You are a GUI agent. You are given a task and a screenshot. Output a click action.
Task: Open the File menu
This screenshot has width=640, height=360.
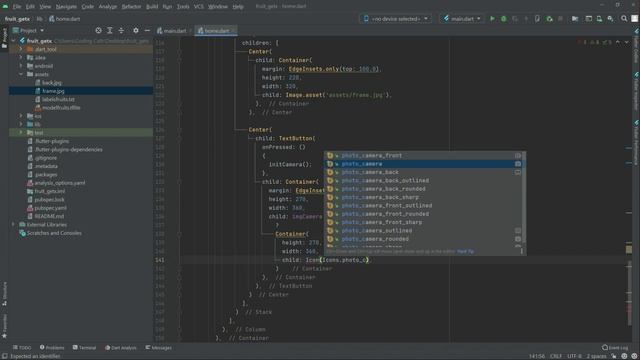[17, 7]
